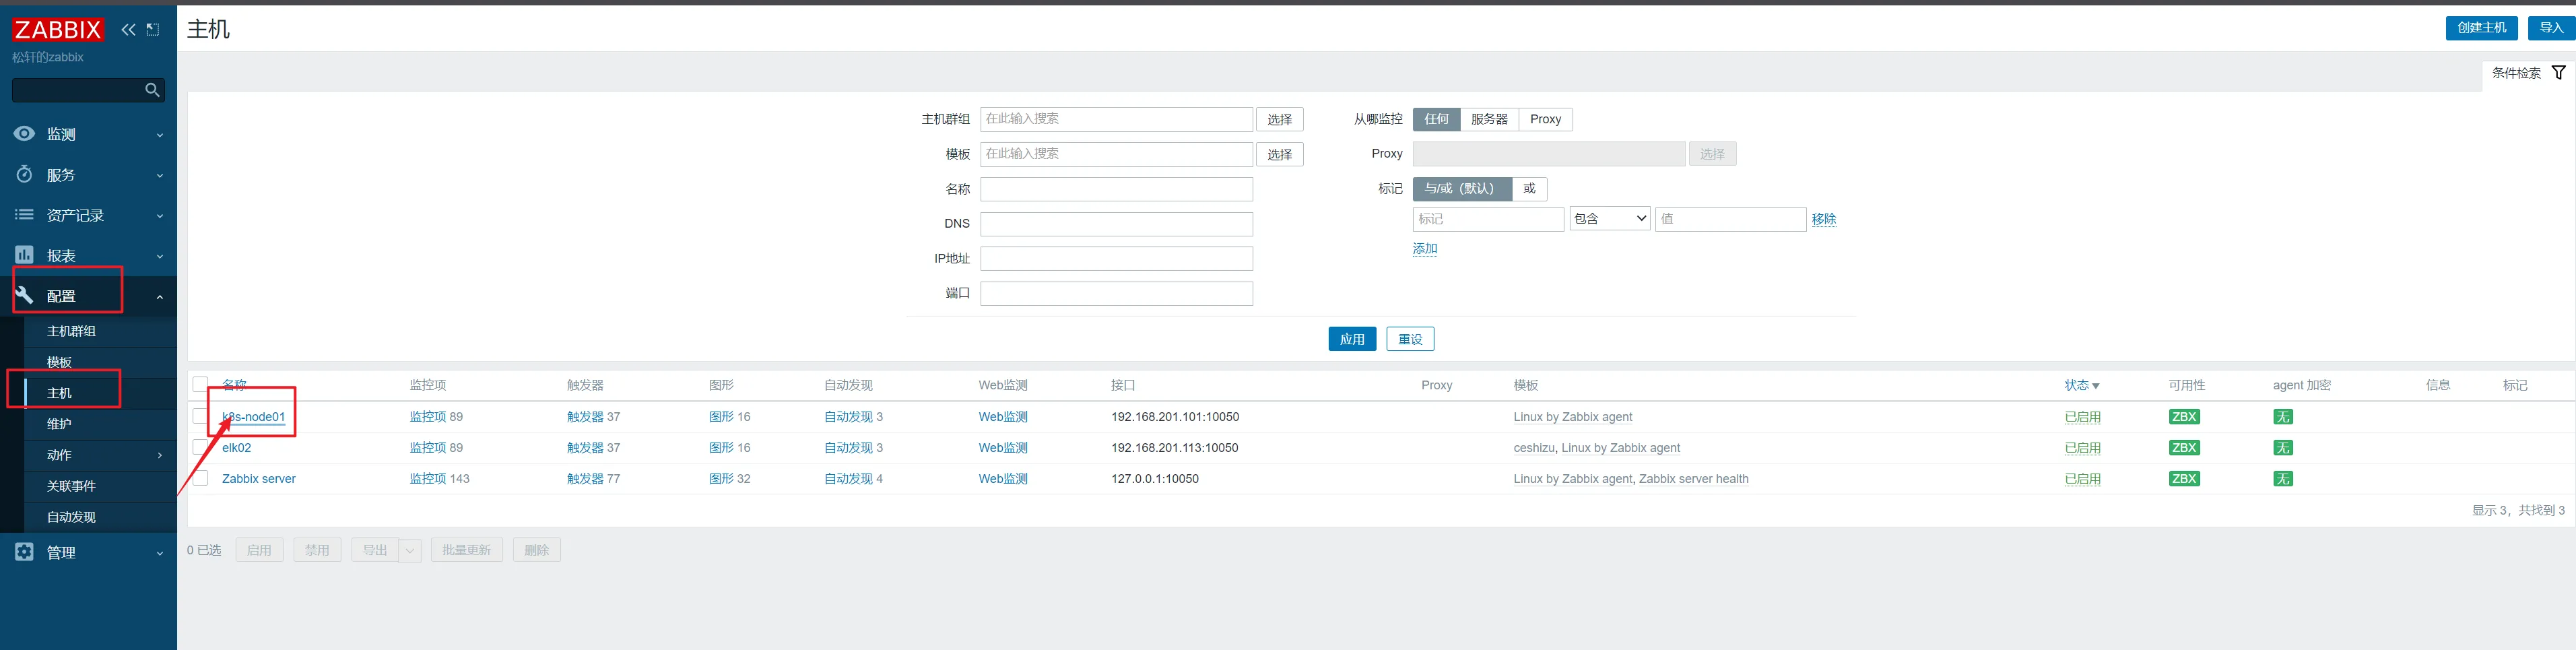Click the ZBX availability badge for k8s-node01
The width and height of the screenshot is (2576, 650).
(2183, 417)
